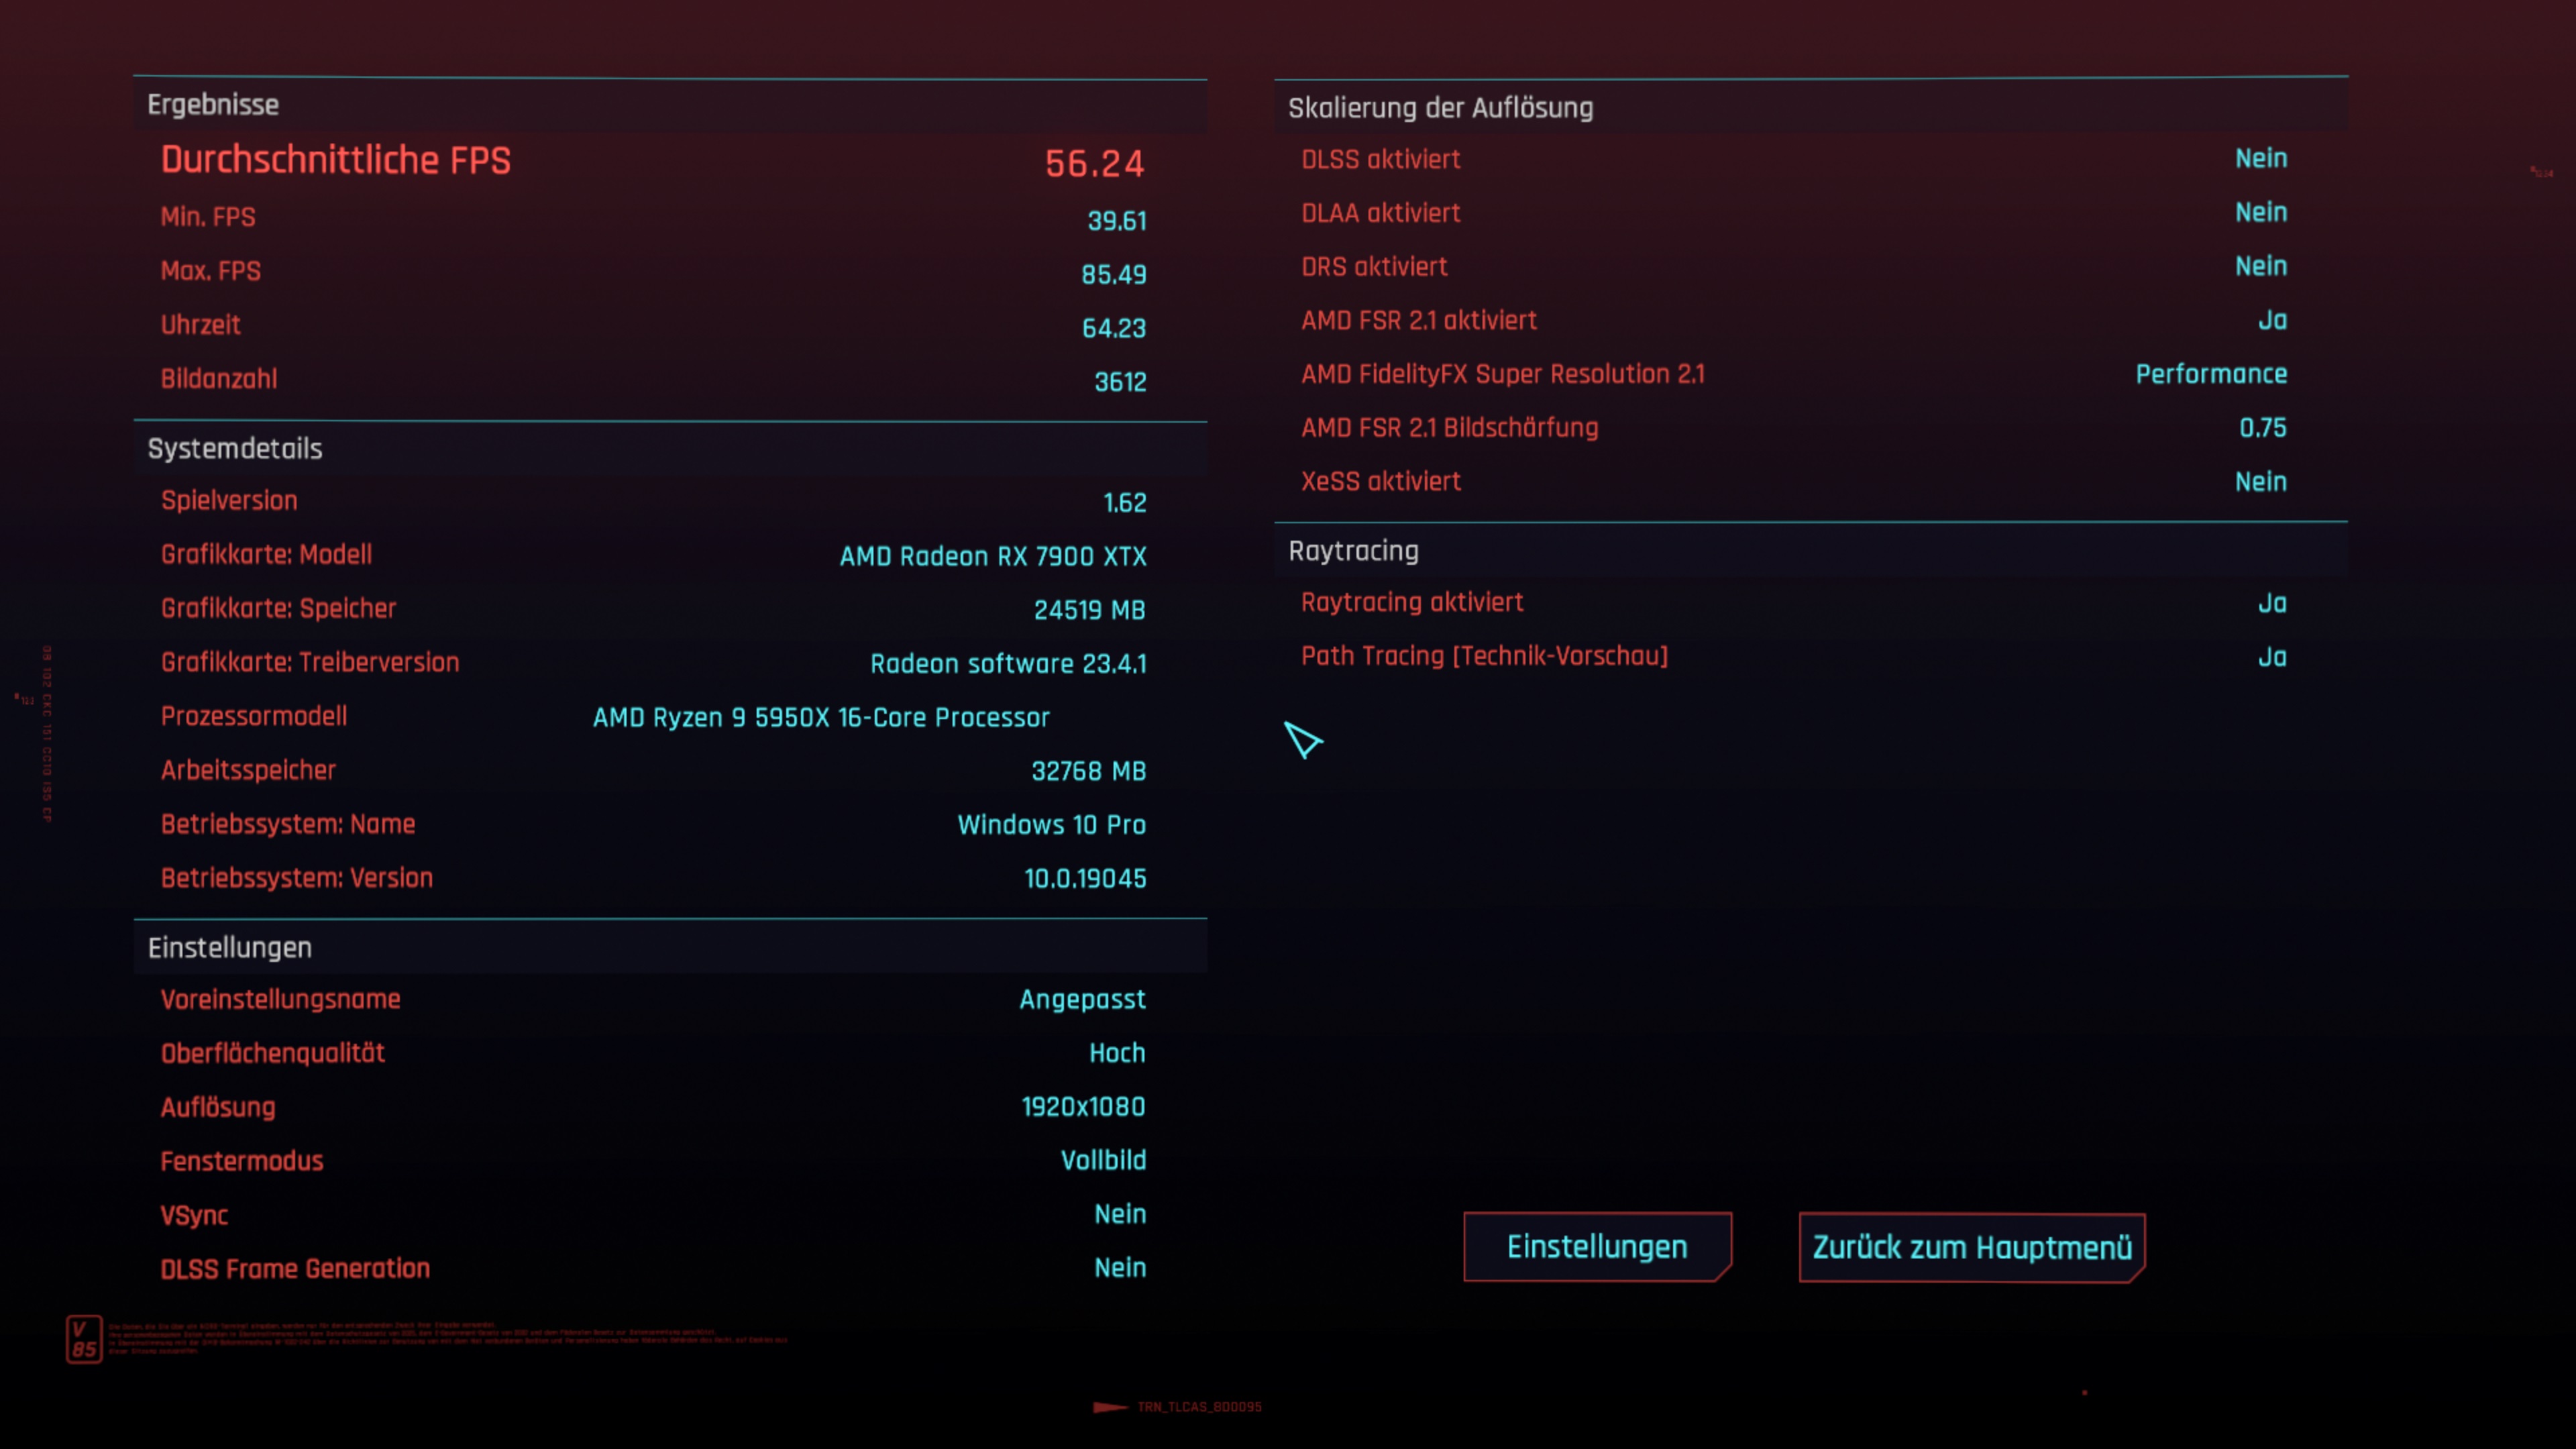Click the Min. FPS label

(x=208, y=217)
